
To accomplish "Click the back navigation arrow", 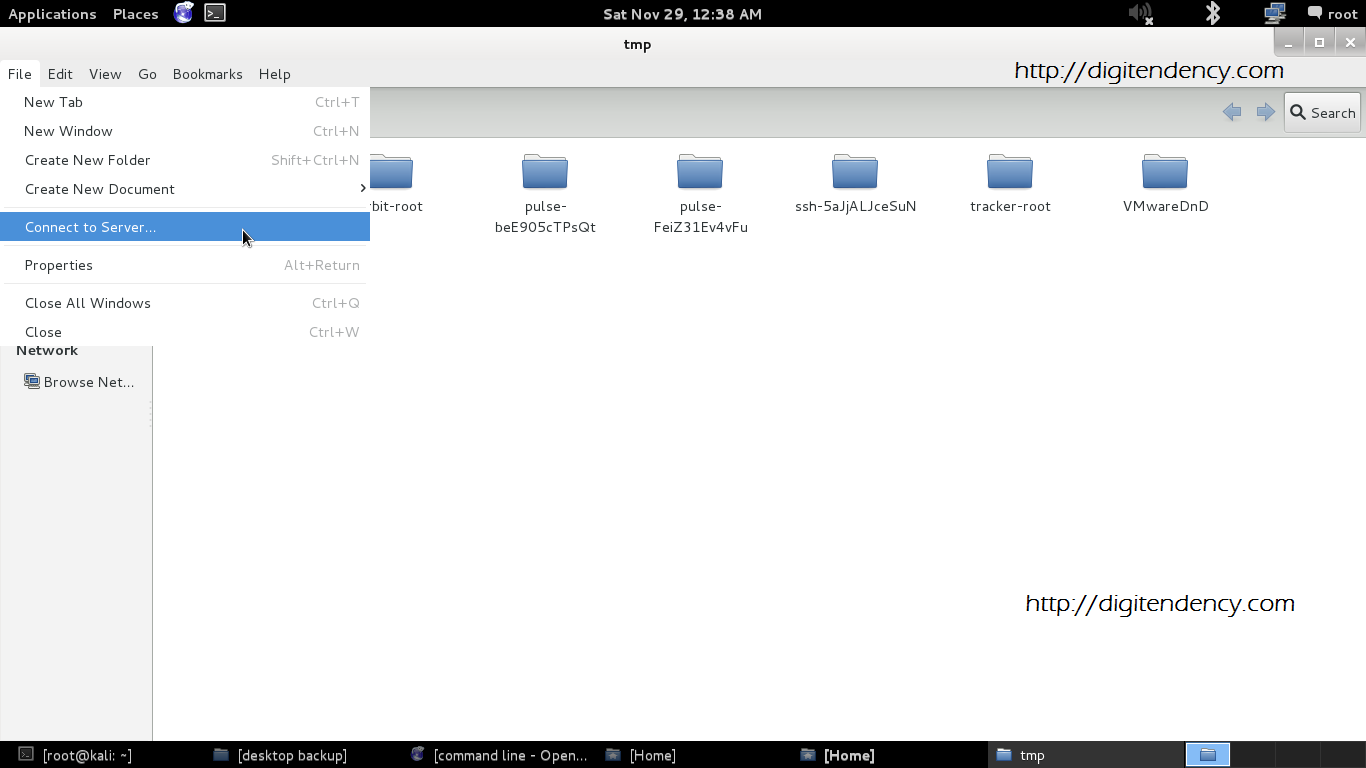I will pyautogui.click(x=1232, y=112).
